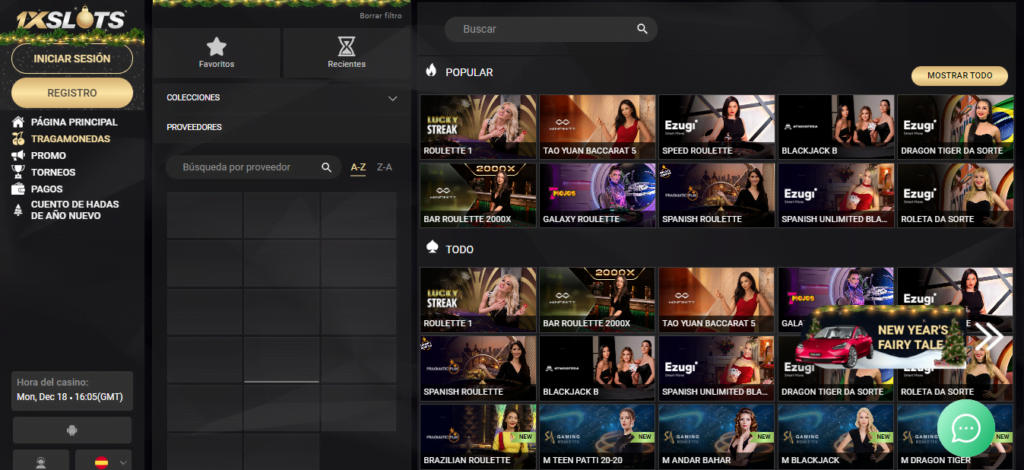This screenshot has width=1024, height=470.
Task: Click the Popular flame icon
Action: 431,70
